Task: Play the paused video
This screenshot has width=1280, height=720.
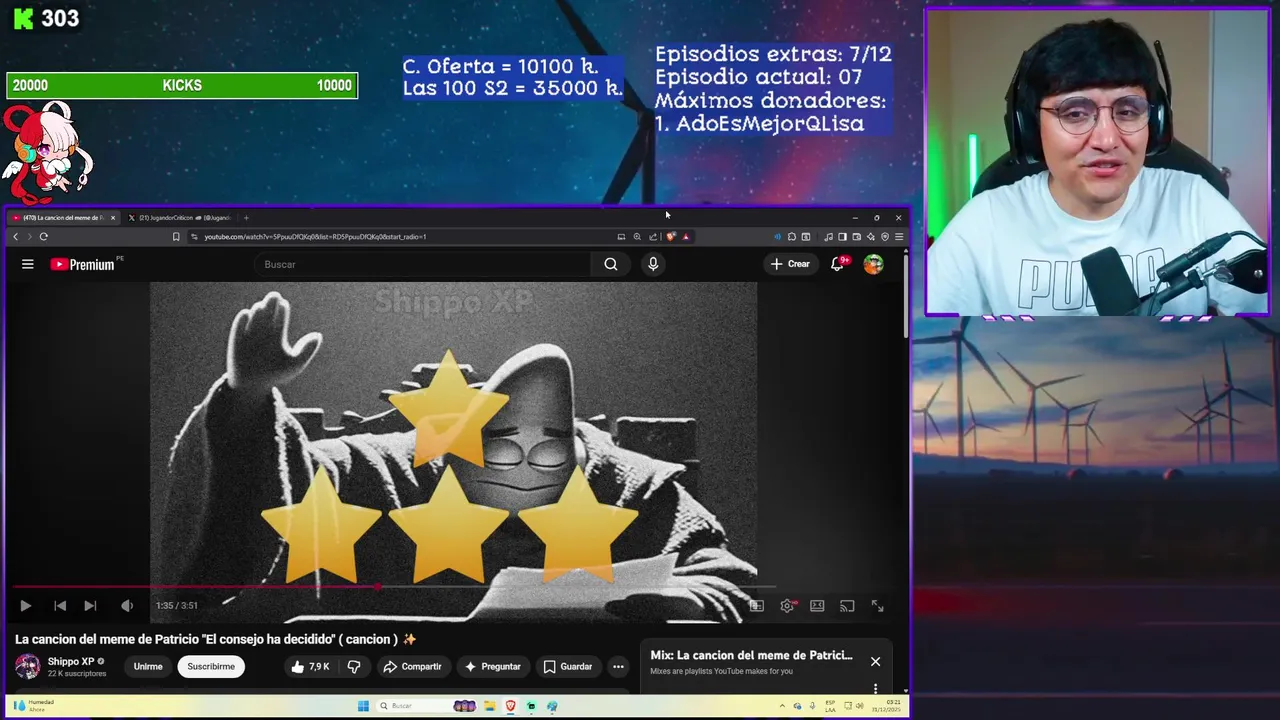Action: tap(26, 605)
